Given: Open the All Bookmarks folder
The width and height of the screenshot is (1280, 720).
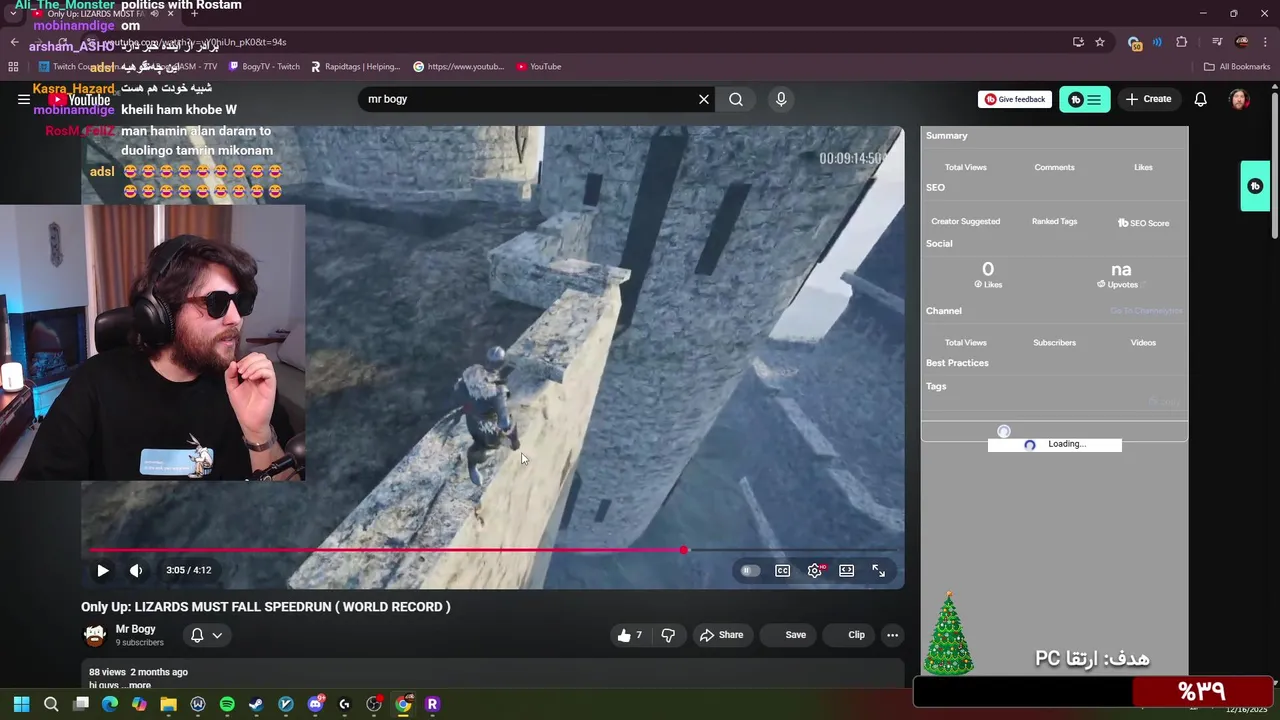Looking at the screenshot, I should point(1237,67).
